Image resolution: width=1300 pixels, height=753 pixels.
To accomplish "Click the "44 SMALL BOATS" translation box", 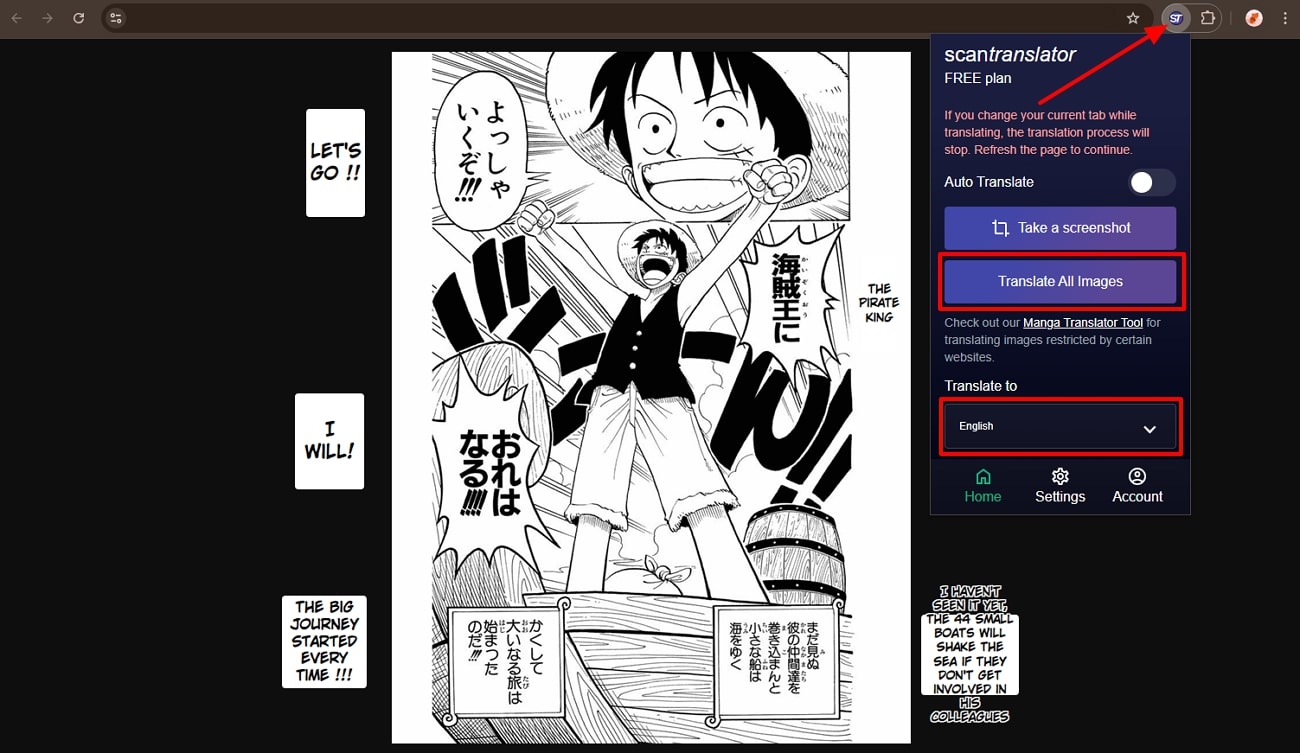I will tap(969, 654).
